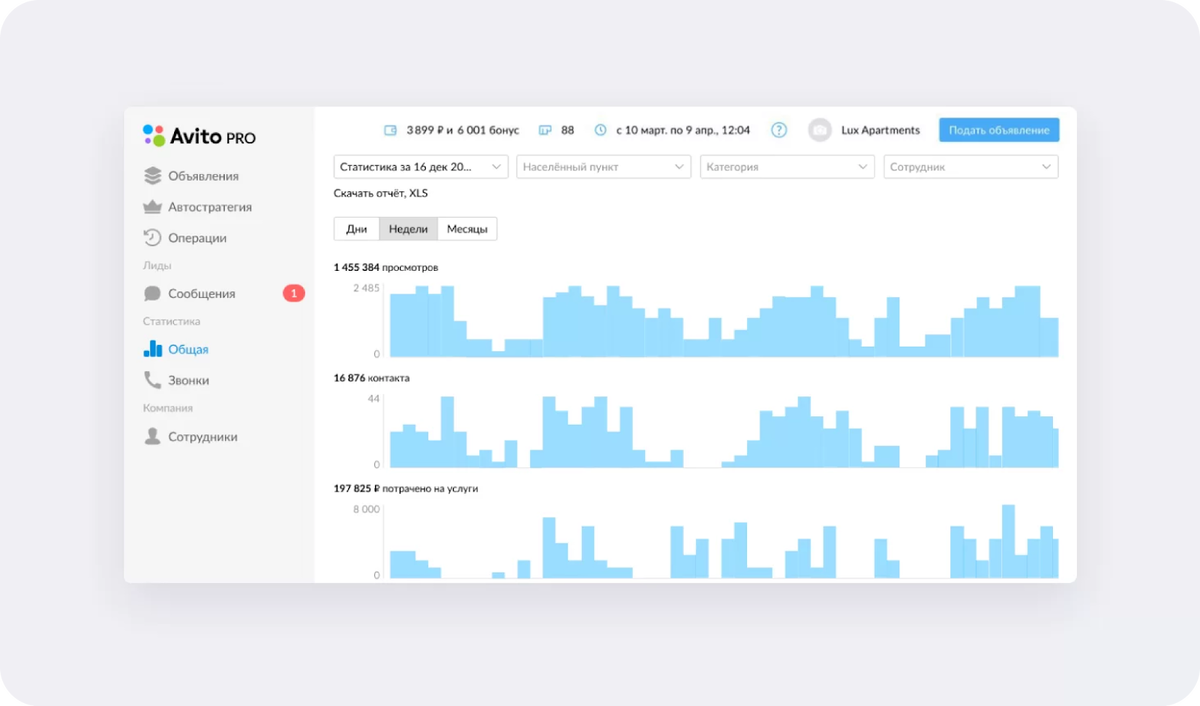Select the Звонки phone icon
Screen dimensions: 1200x706
(x=152, y=380)
